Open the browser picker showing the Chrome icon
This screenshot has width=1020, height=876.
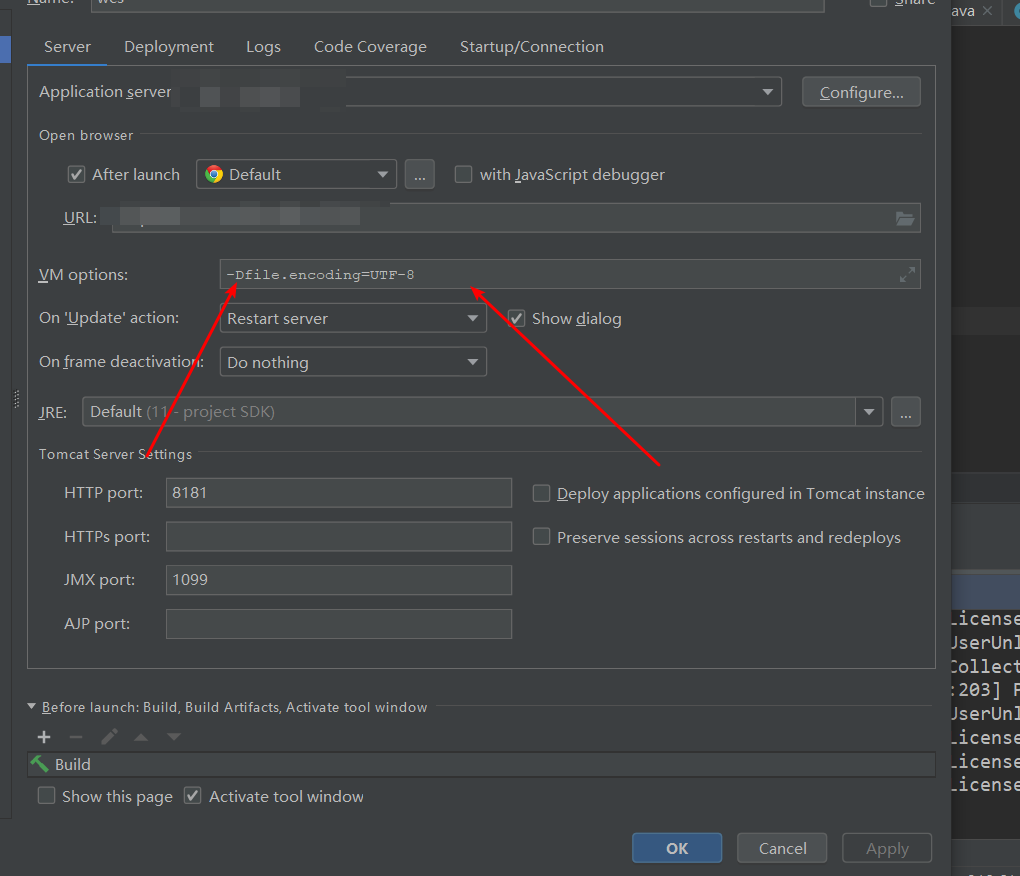click(x=295, y=173)
